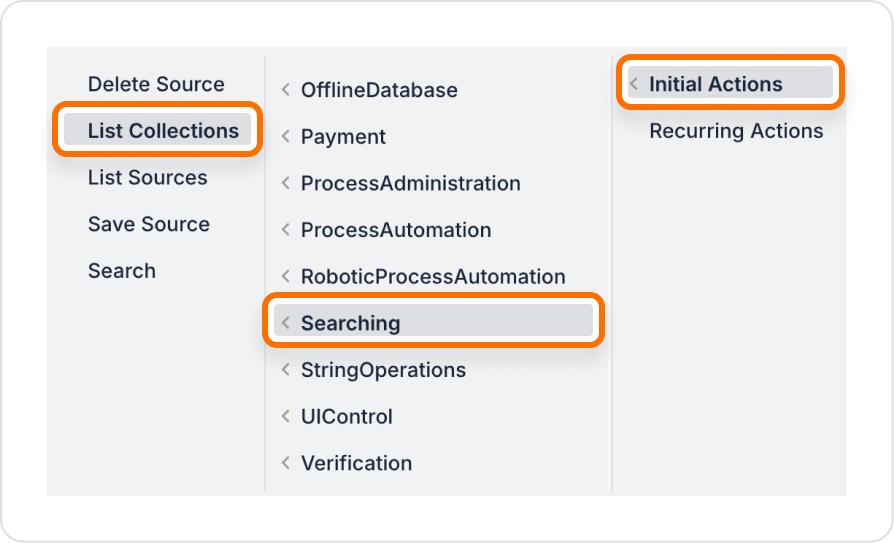This screenshot has height=543, width=894.
Task: Choose List Collections in the menu
Action: (157, 131)
